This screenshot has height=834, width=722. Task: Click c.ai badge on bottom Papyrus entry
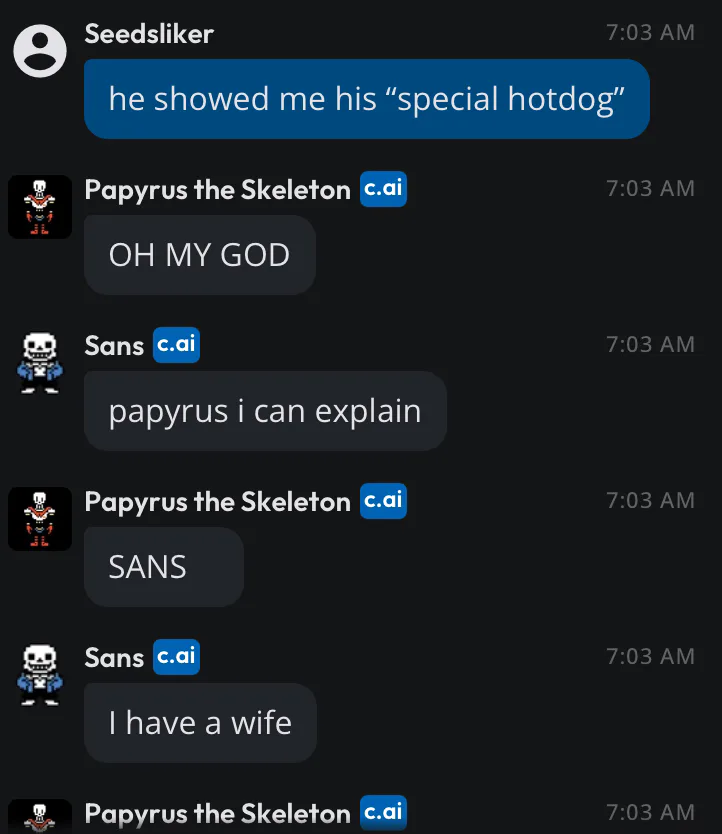point(383,813)
